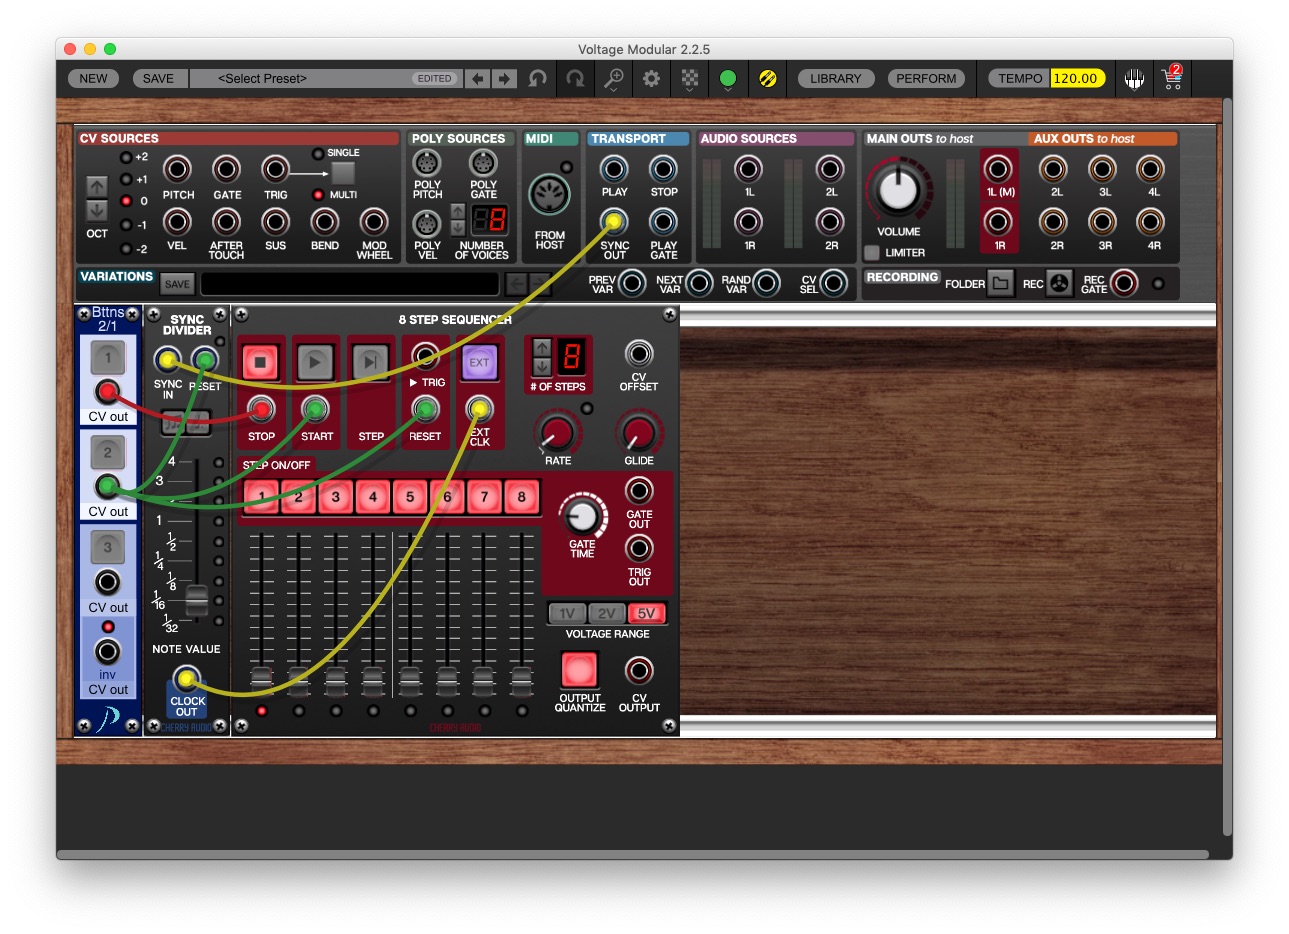Click the undo arrow in the toolbar
This screenshot has width=1289, height=934.
(x=538, y=78)
